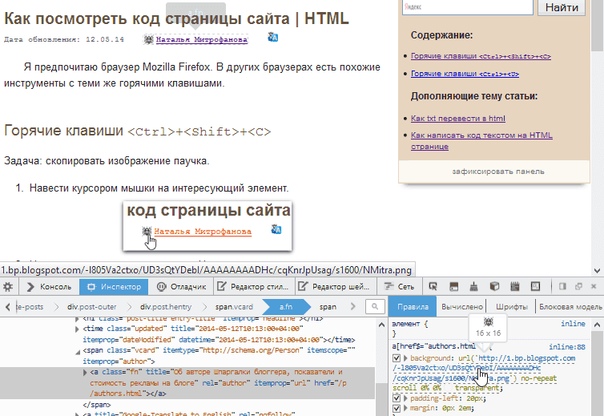
Task: Expand the a class fn node
Action: point(85,372)
